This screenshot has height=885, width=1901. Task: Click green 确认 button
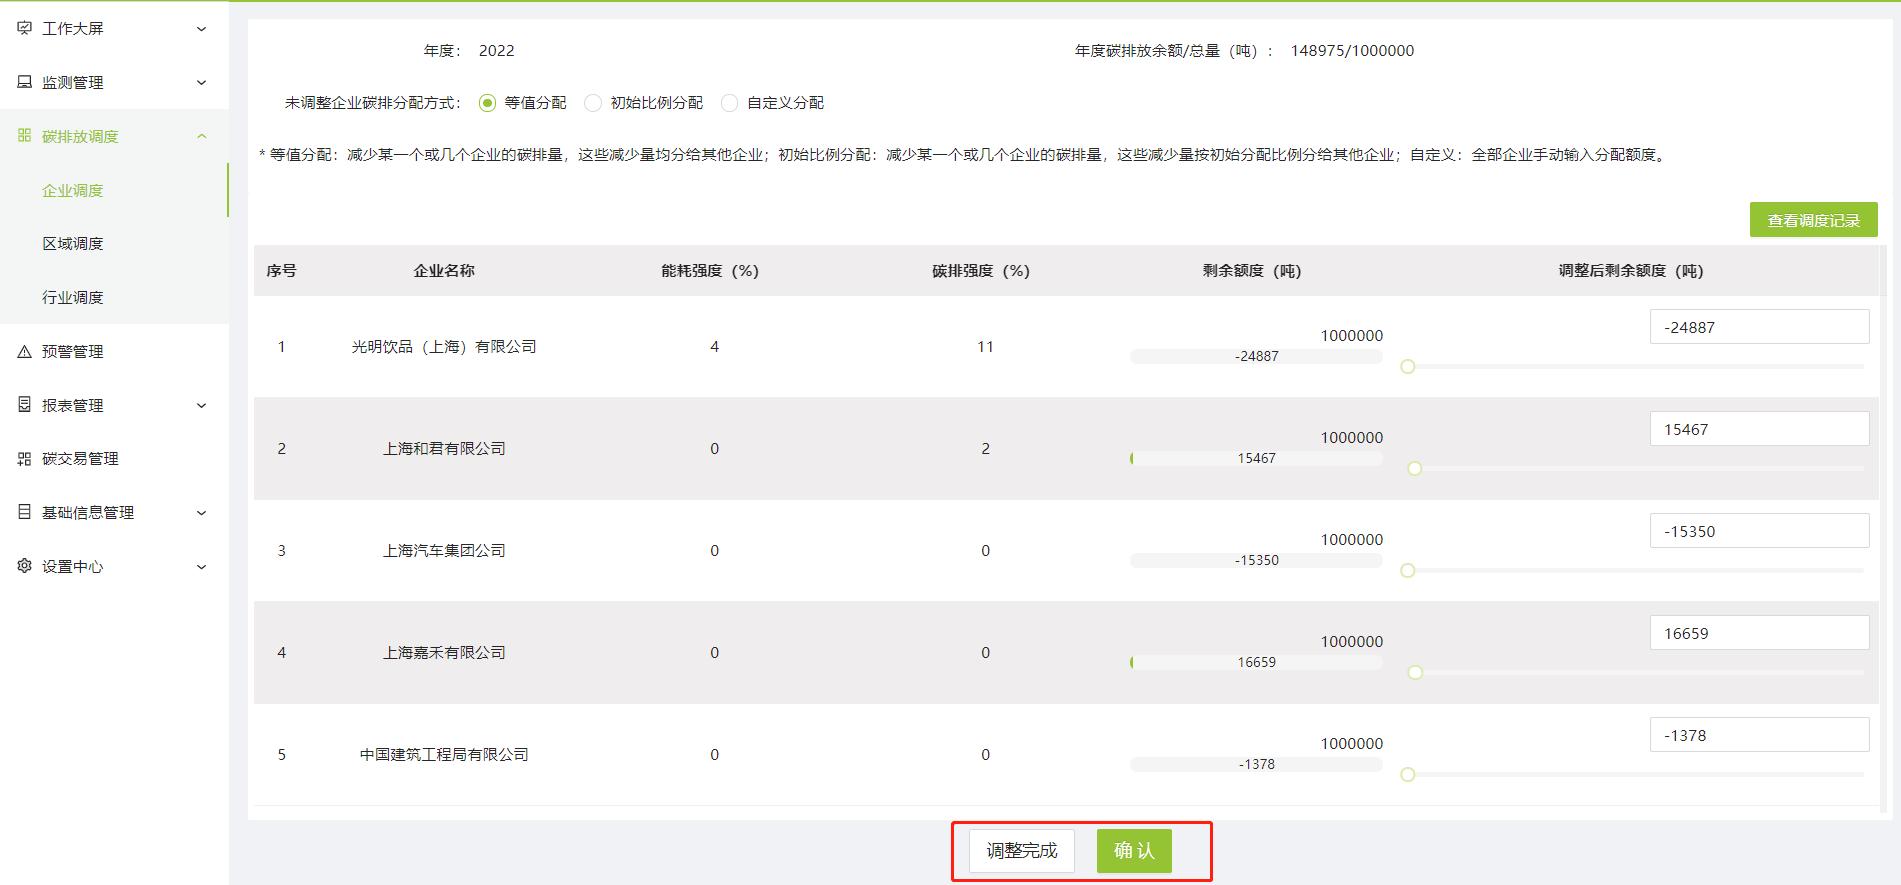(1134, 851)
